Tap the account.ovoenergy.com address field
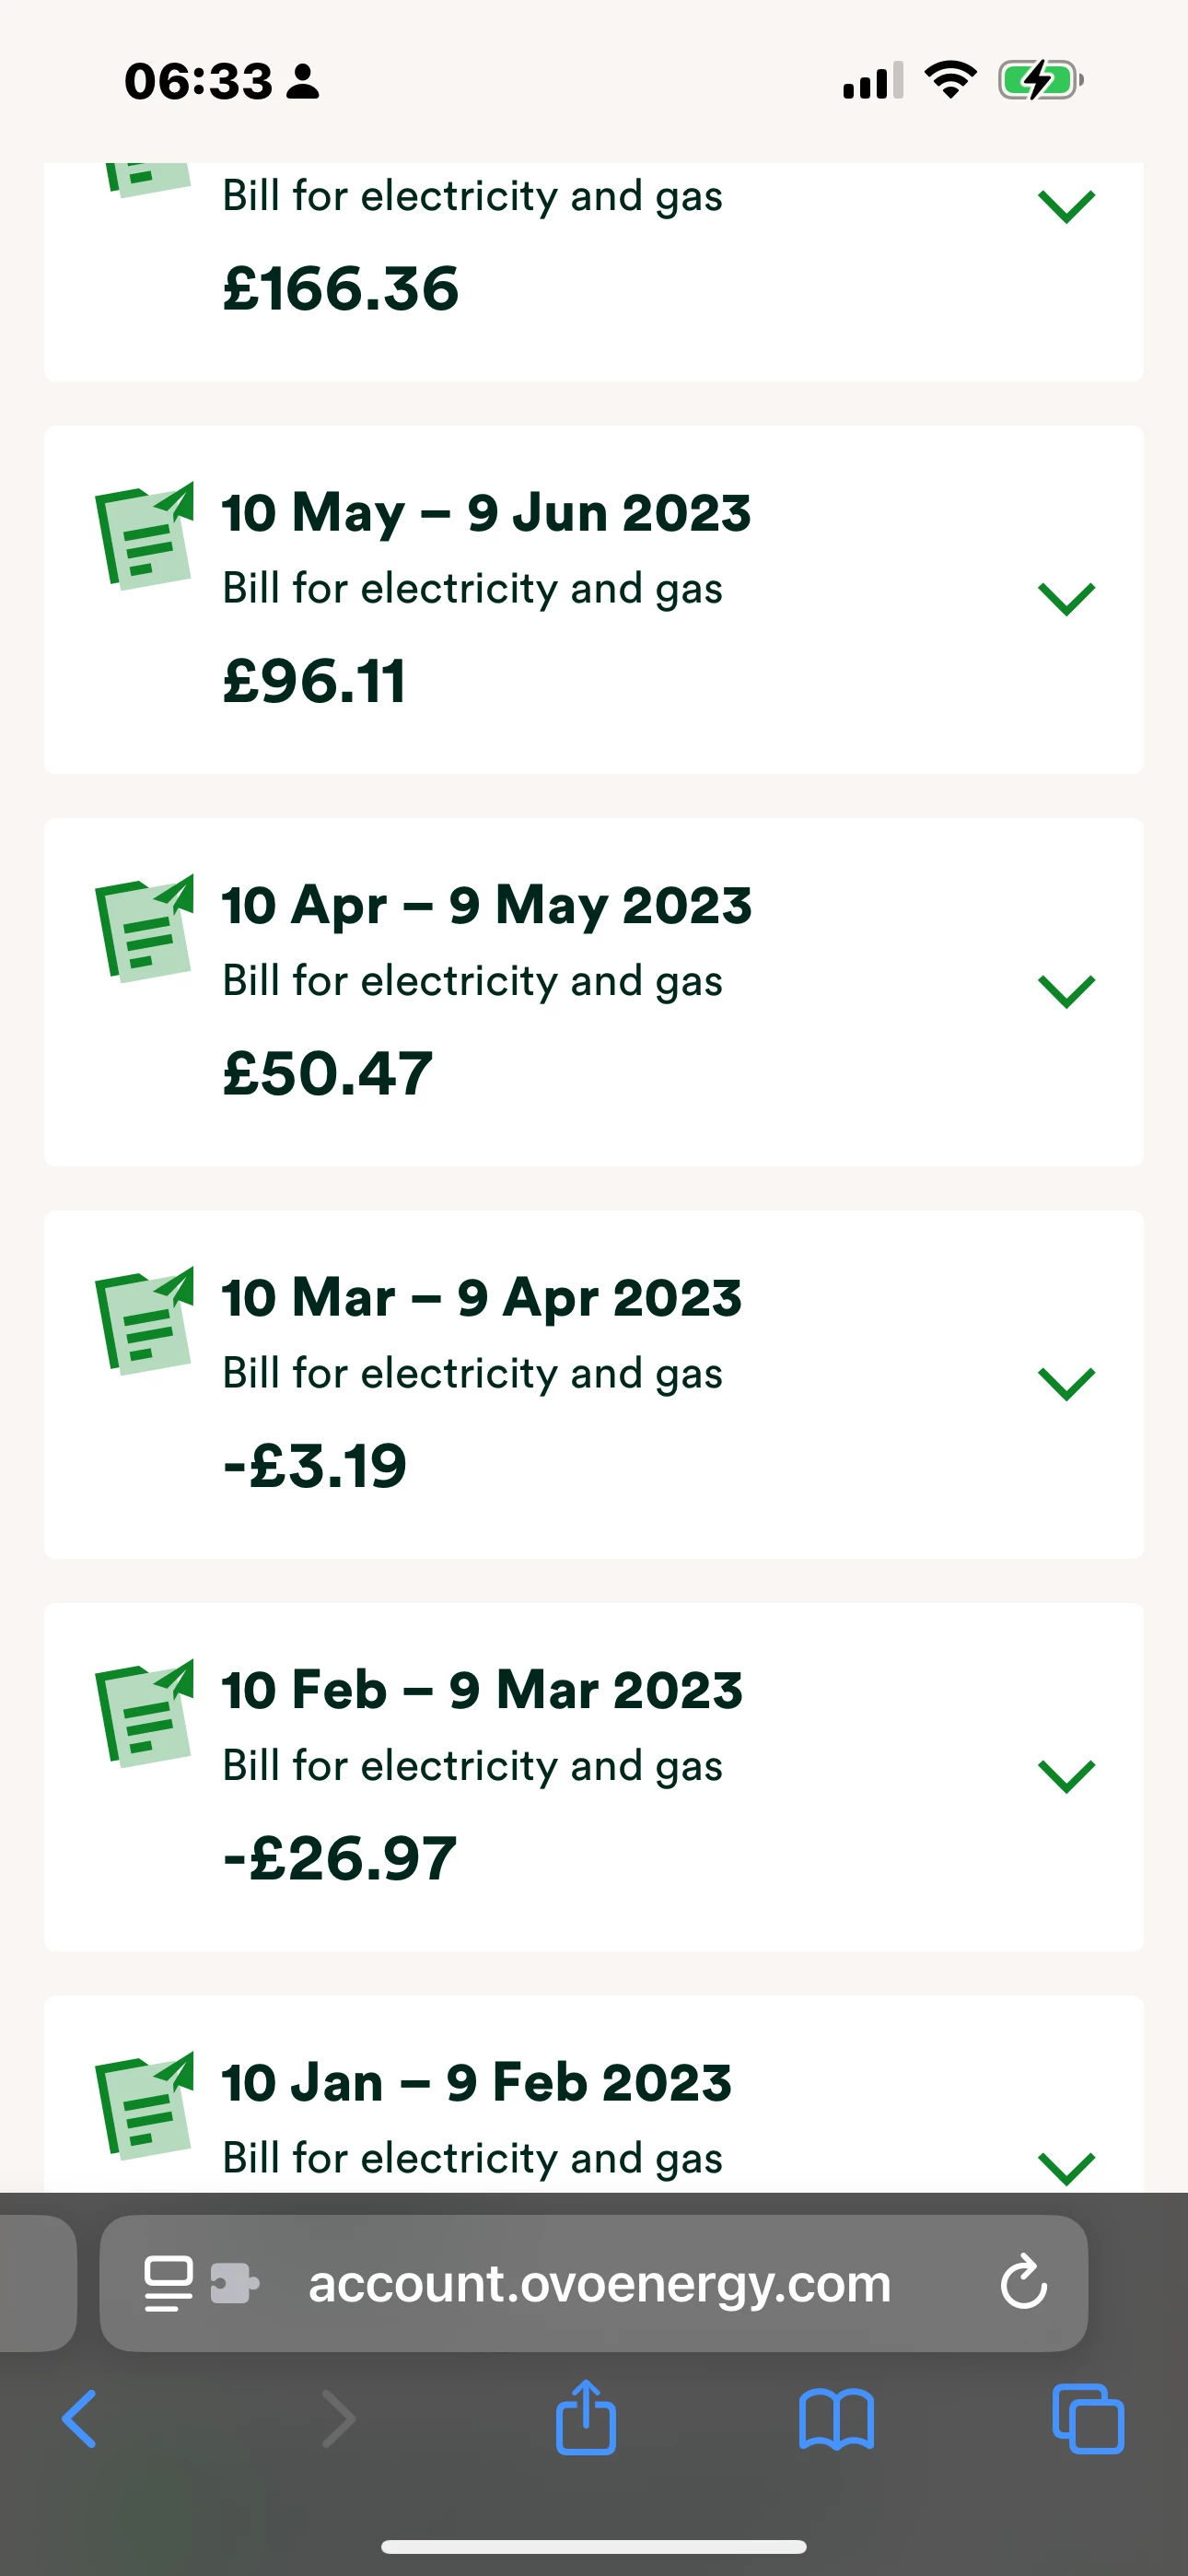This screenshot has height=2576, width=1188. click(x=599, y=2283)
